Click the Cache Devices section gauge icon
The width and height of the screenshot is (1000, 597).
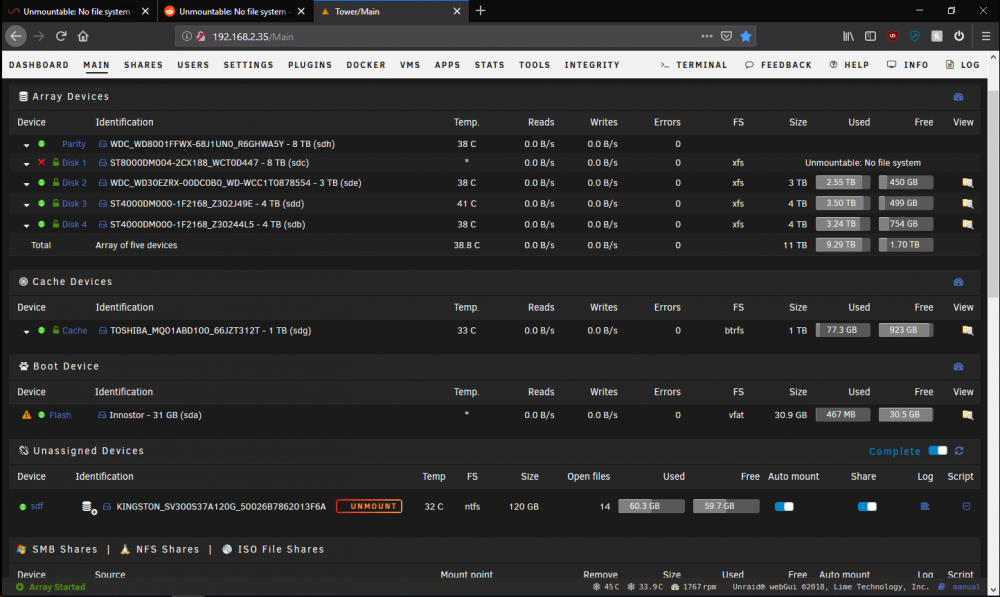point(958,282)
